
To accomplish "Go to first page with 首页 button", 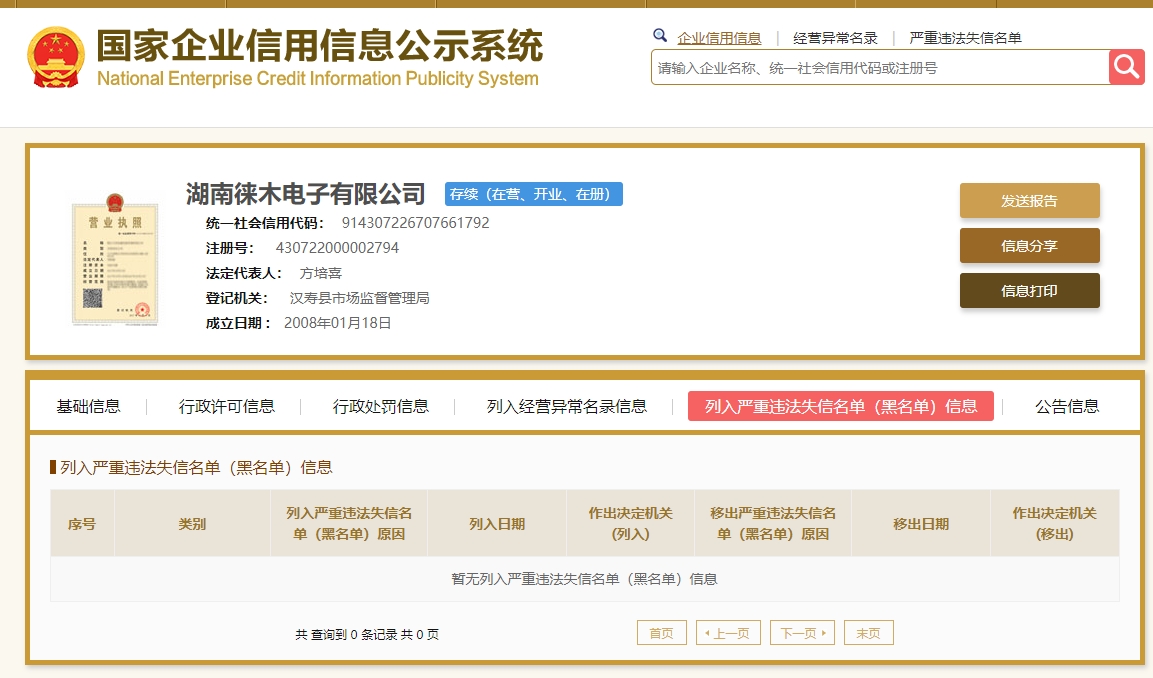I will click(662, 632).
